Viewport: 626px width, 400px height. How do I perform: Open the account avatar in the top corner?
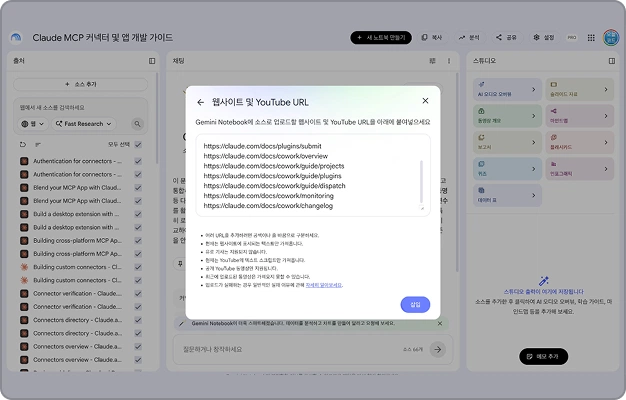tap(611, 38)
